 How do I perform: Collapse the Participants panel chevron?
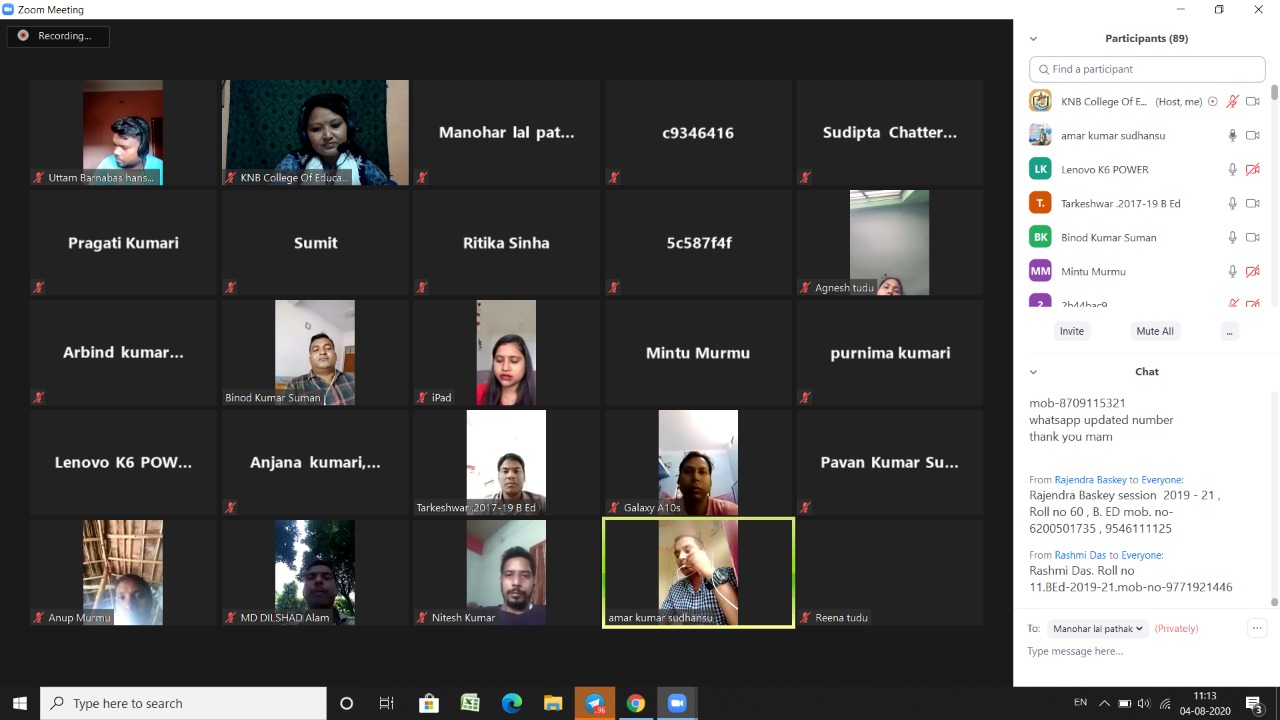point(1033,39)
